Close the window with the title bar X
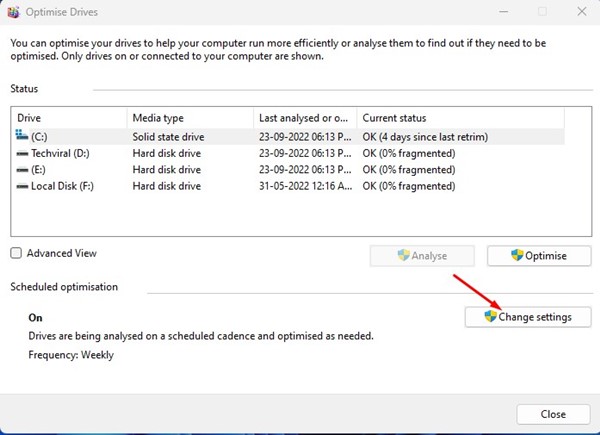Screen dimensions: 600x435 pos(582,11)
